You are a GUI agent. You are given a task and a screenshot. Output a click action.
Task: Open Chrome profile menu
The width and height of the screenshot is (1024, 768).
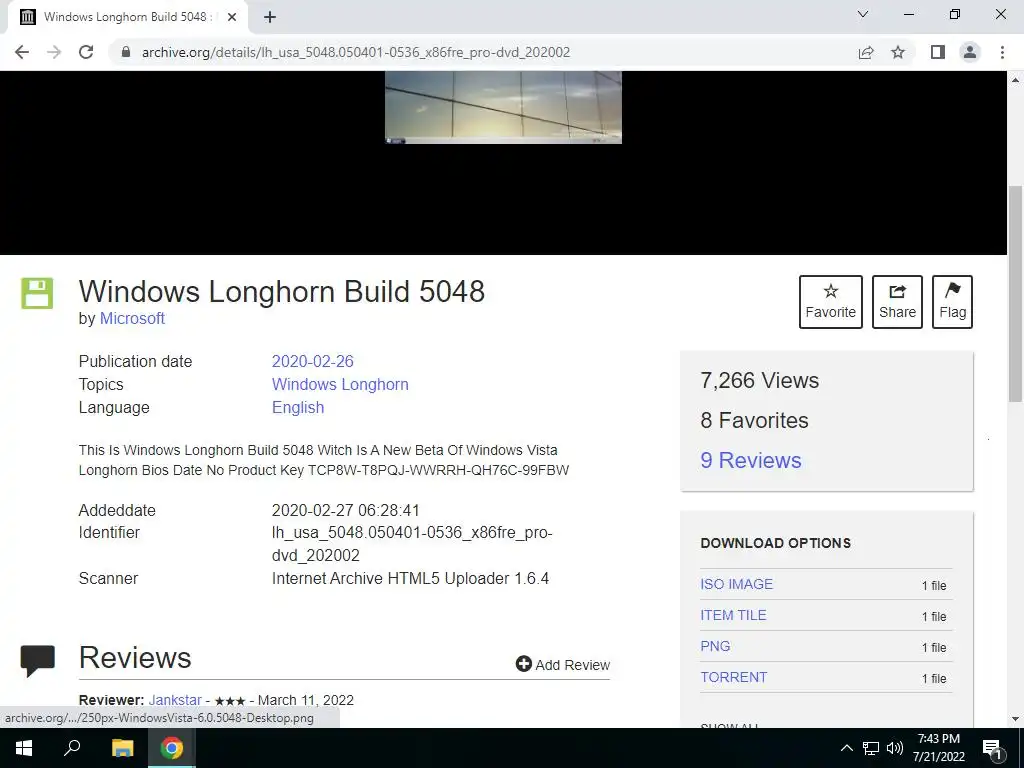point(970,52)
